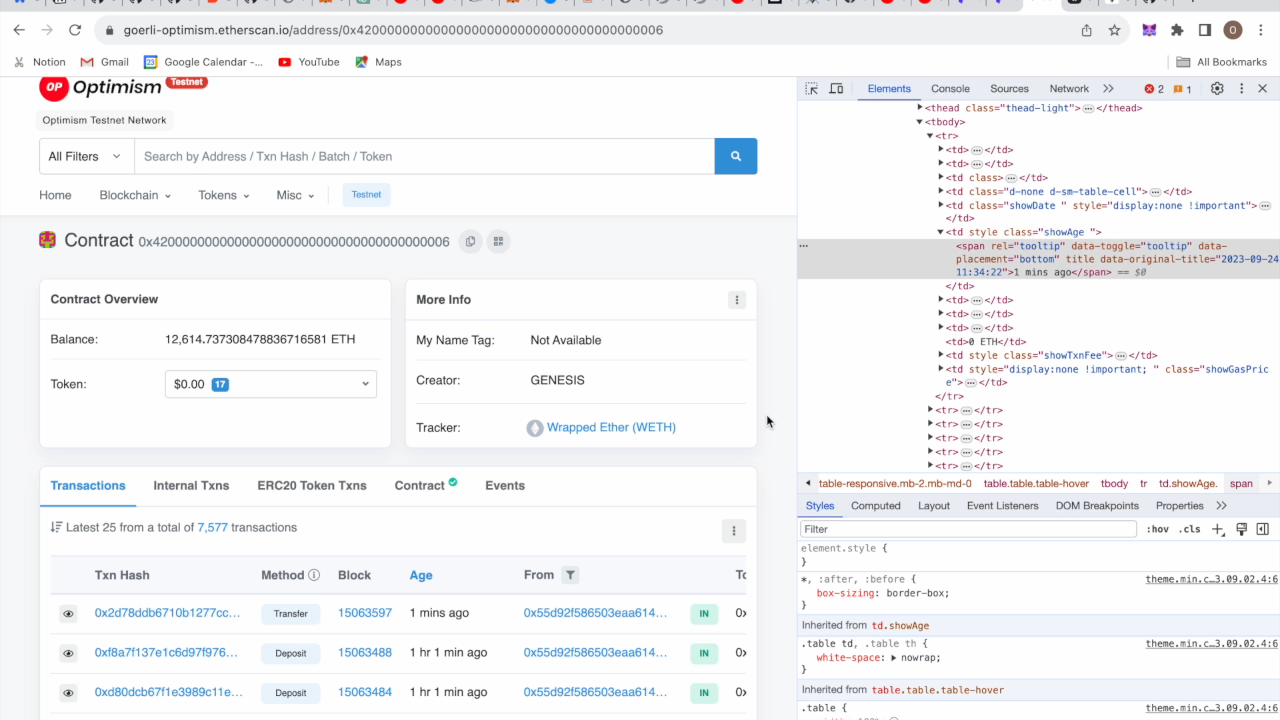Image resolution: width=1280 pixels, height=720 pixels.
Task: Click the blue search magnifier button
Action: (736, 156)
